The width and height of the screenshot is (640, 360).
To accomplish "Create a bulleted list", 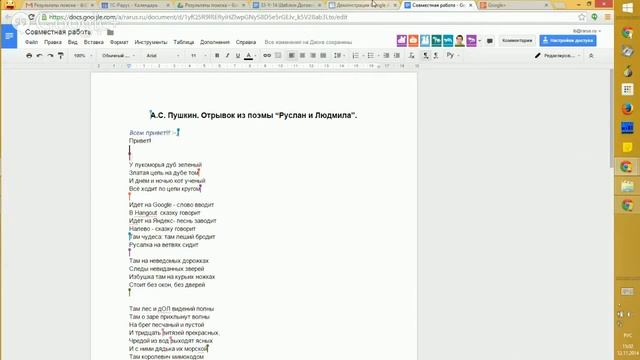I will point(371,56).
